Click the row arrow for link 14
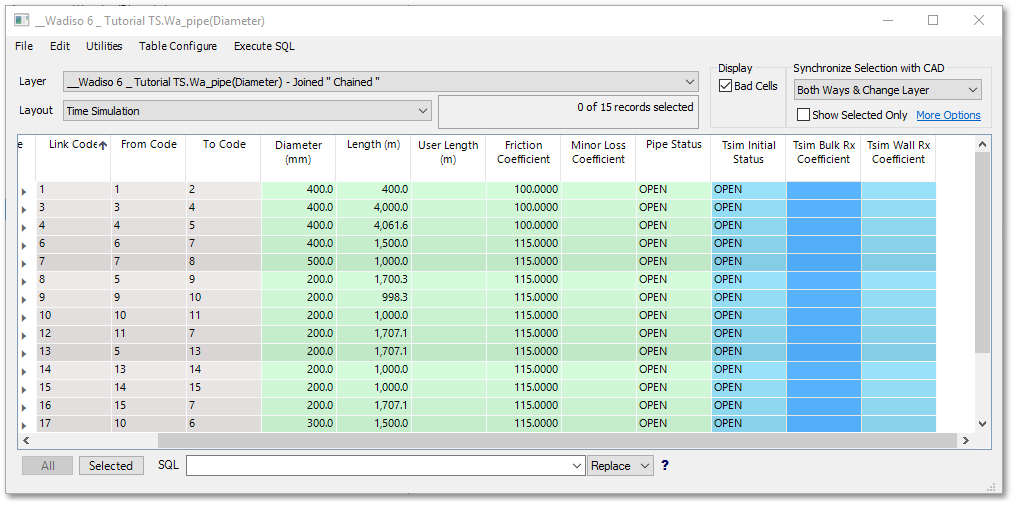 (x=25, y=372)
